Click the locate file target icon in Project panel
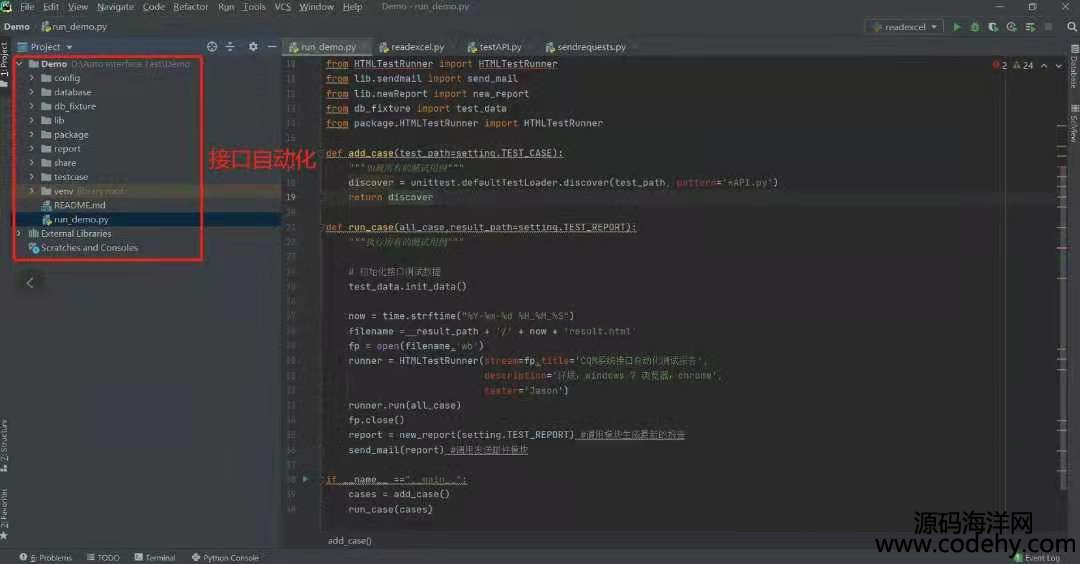Viewport: 1080px width, 564px height. [212, 47]
